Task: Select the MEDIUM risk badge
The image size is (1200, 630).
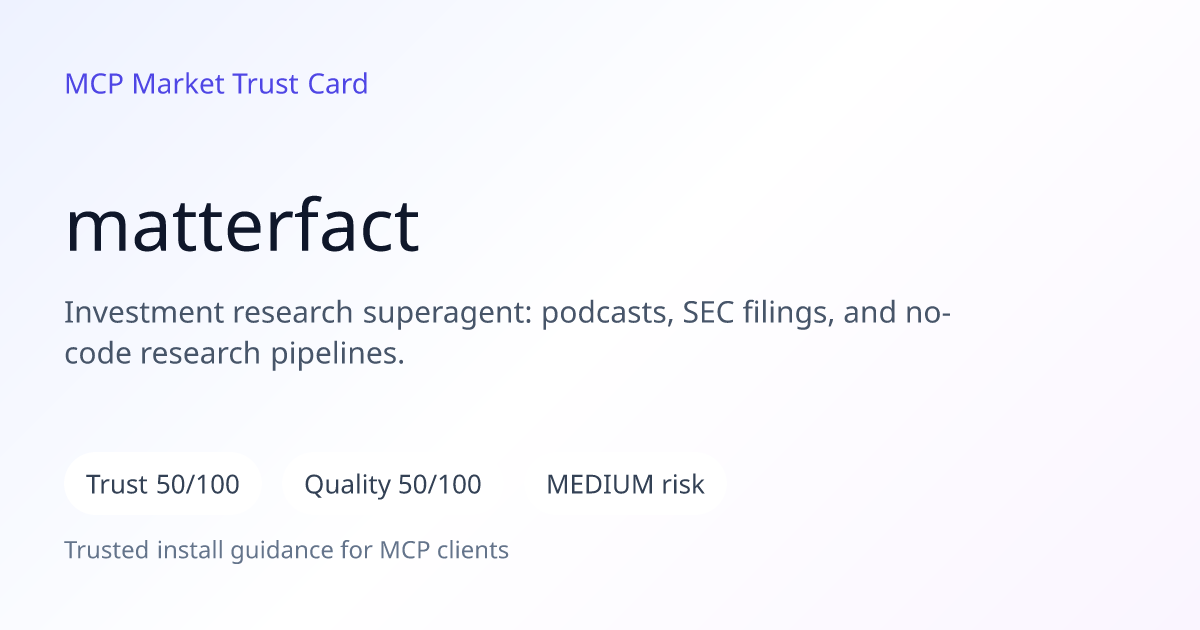Action: [625, 485]
